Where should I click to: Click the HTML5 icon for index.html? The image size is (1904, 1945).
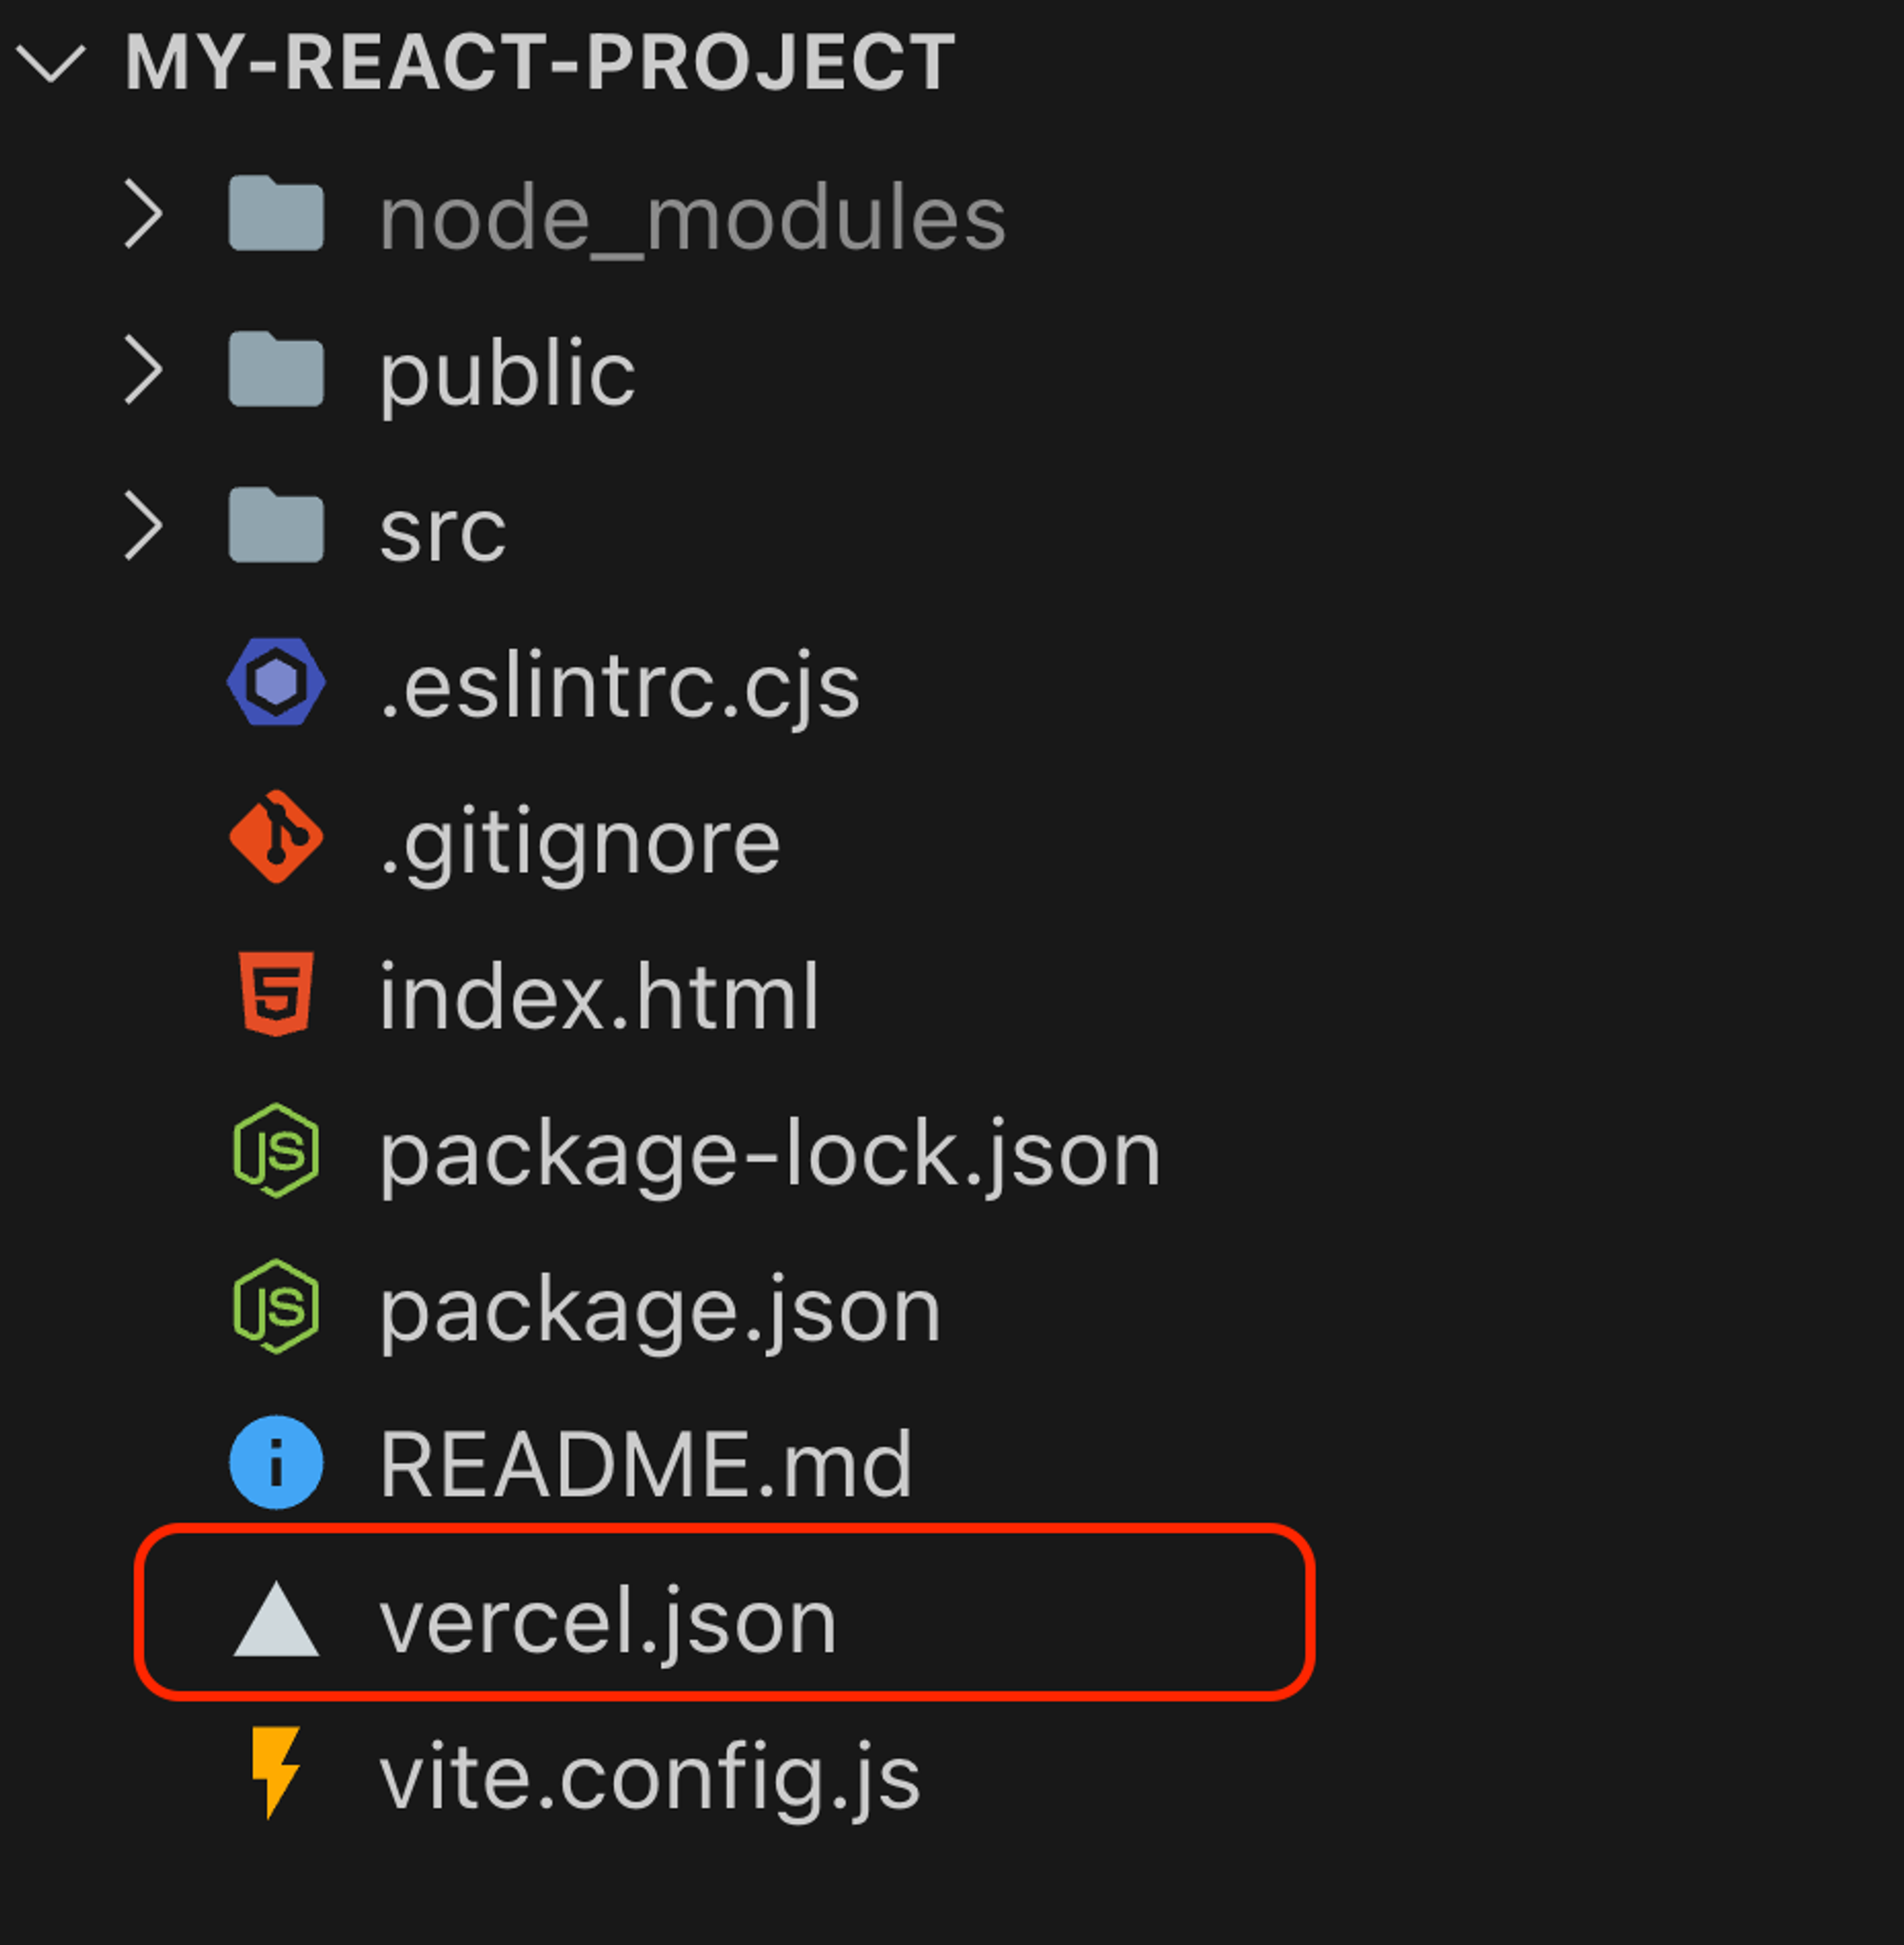coord(276,994)
